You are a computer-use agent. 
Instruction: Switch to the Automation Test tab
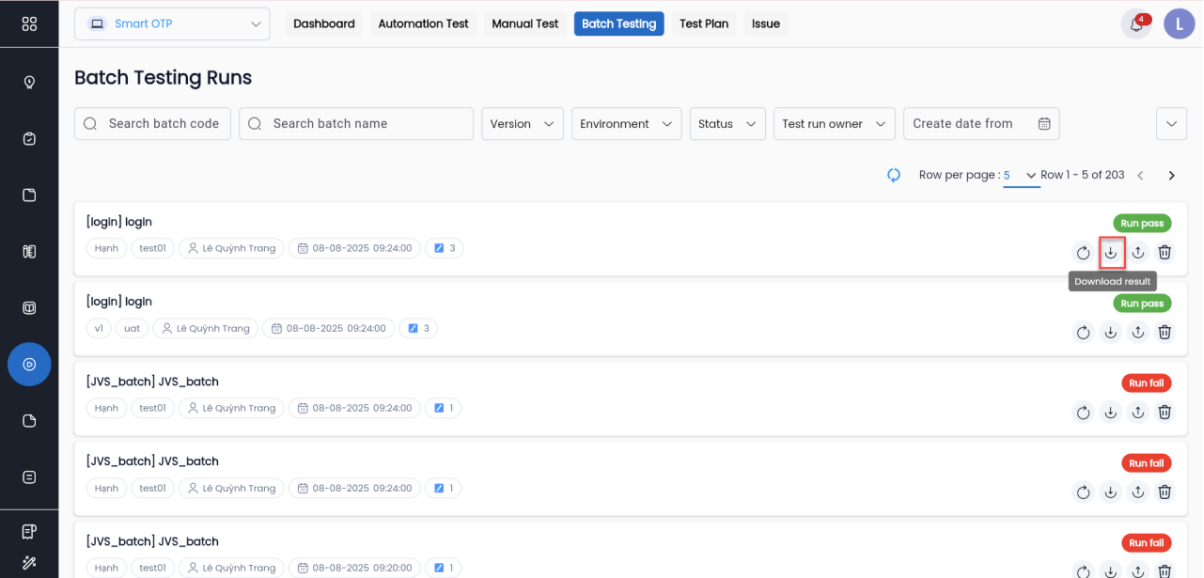click(x=423, y=24)
